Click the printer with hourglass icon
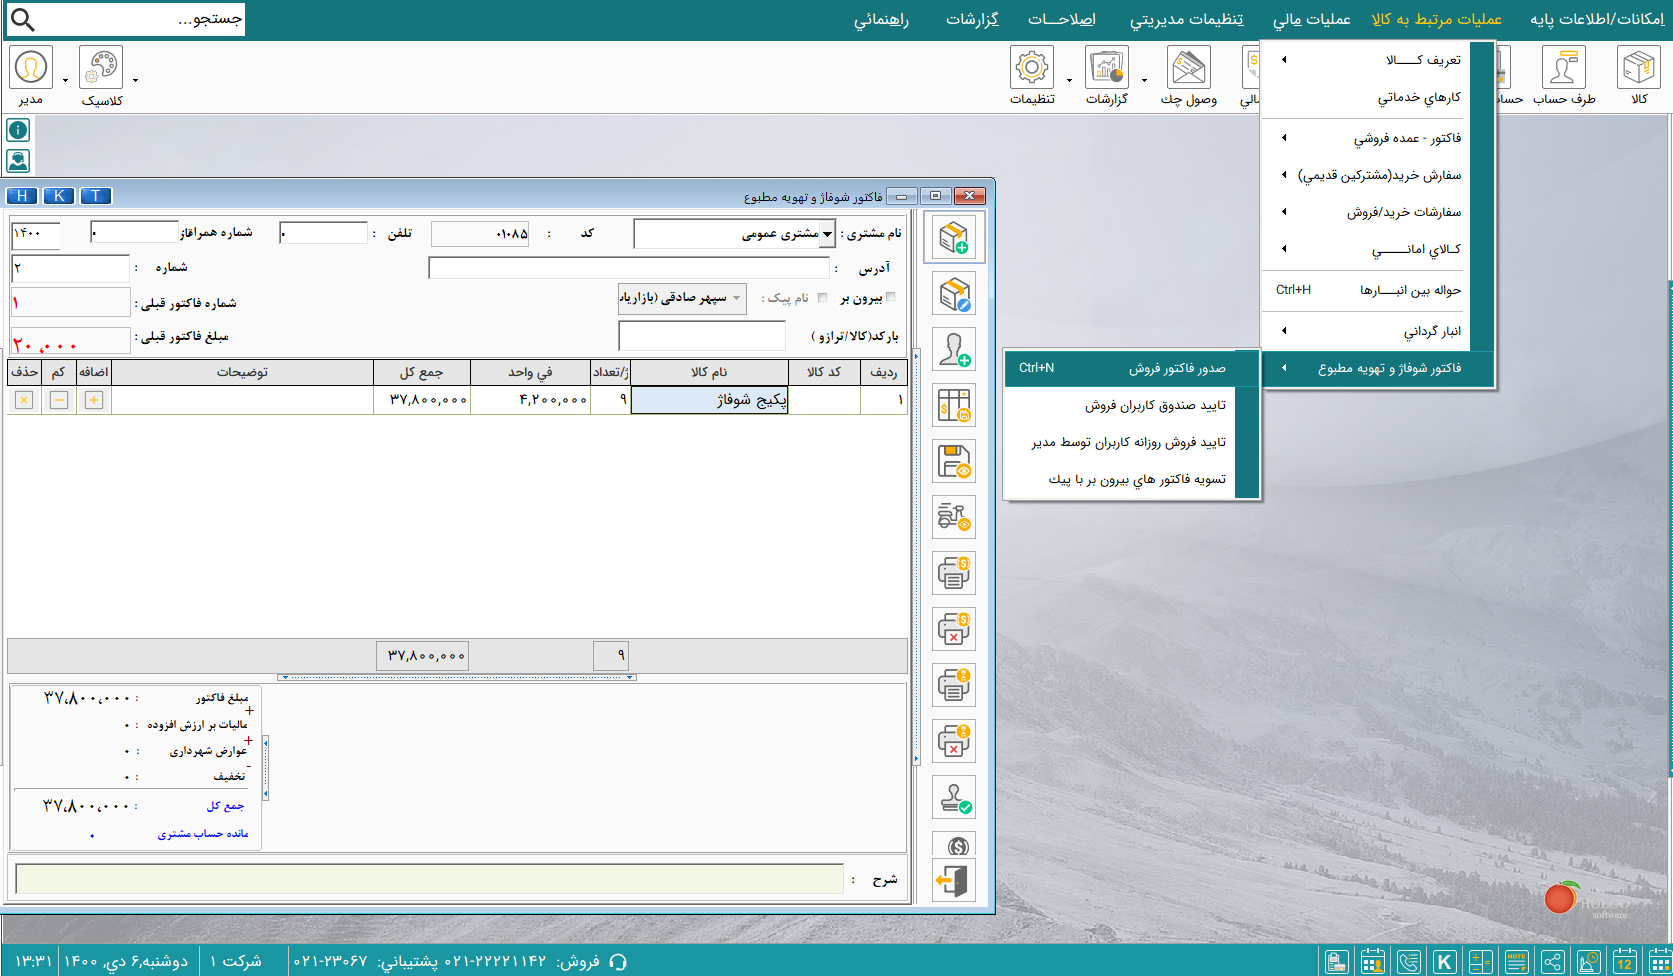 coord(954,686)
